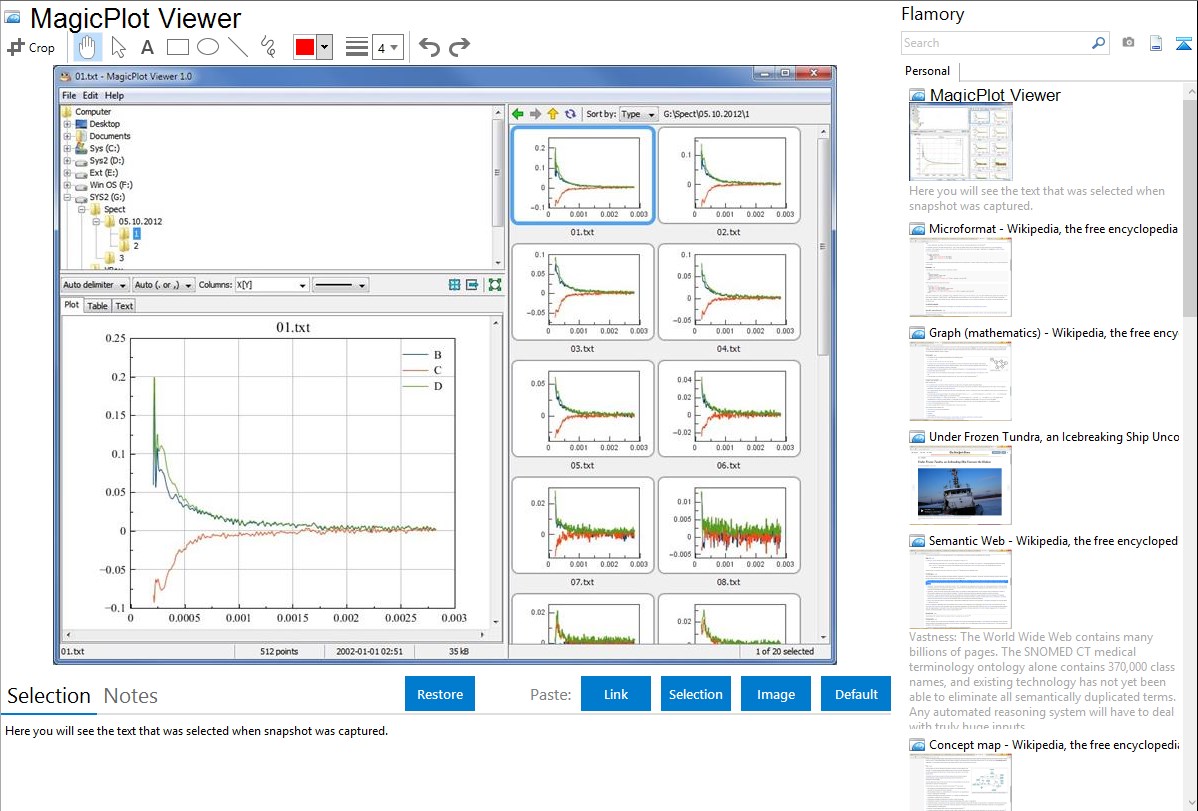
Task: Collapse the SYS2 (G:) drive node
Action: pos(67,197)
